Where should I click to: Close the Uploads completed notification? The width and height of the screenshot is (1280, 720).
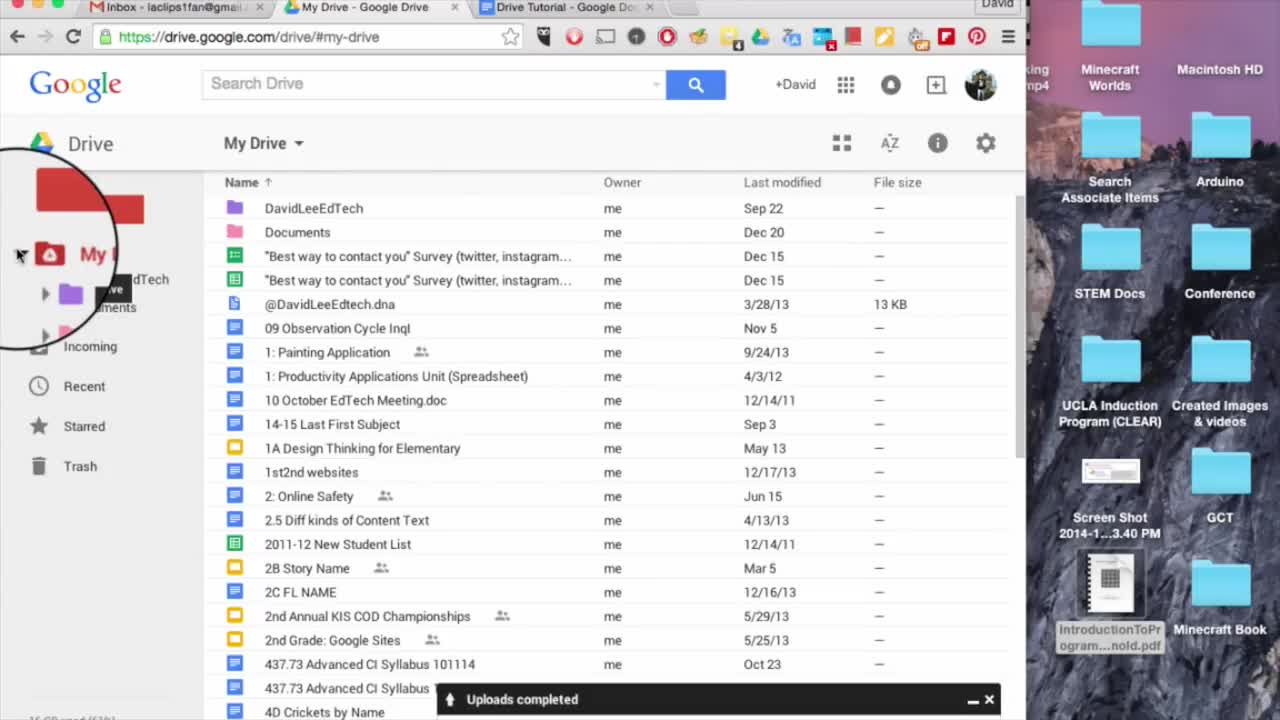pyautogui.click(x=989, y=700)
